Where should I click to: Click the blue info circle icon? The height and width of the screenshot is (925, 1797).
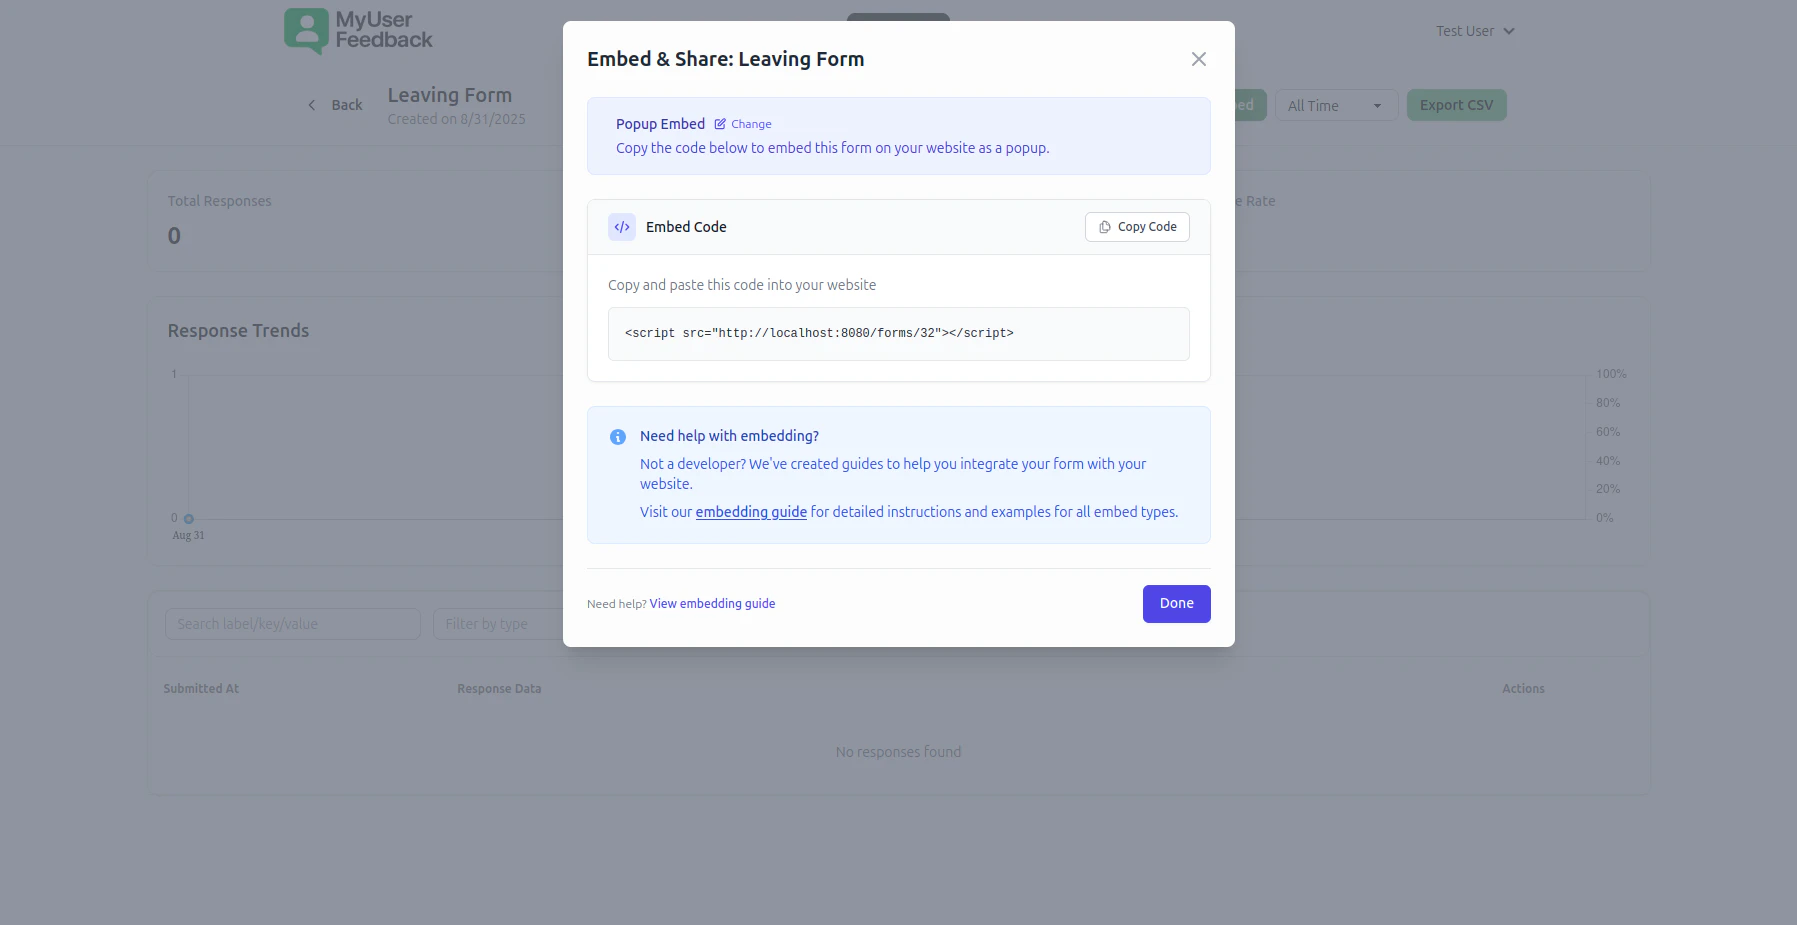coord(618,437)
